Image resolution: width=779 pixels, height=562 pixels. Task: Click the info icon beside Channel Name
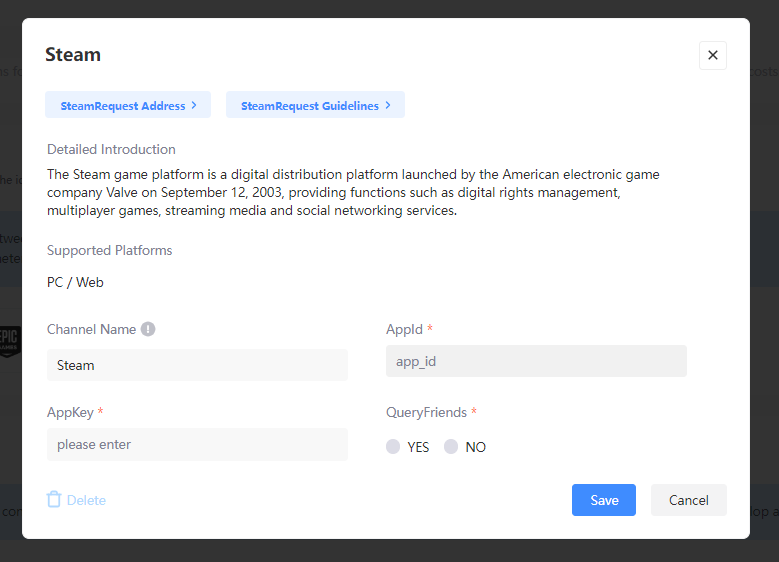148,329
